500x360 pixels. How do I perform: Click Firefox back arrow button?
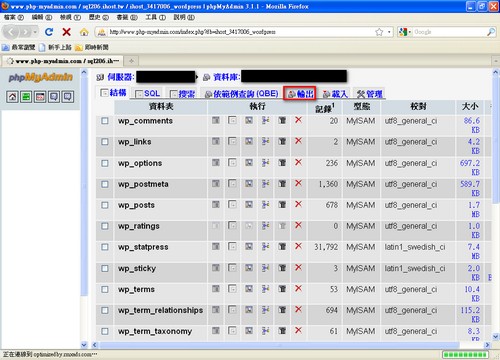click(x=12, y=32)
